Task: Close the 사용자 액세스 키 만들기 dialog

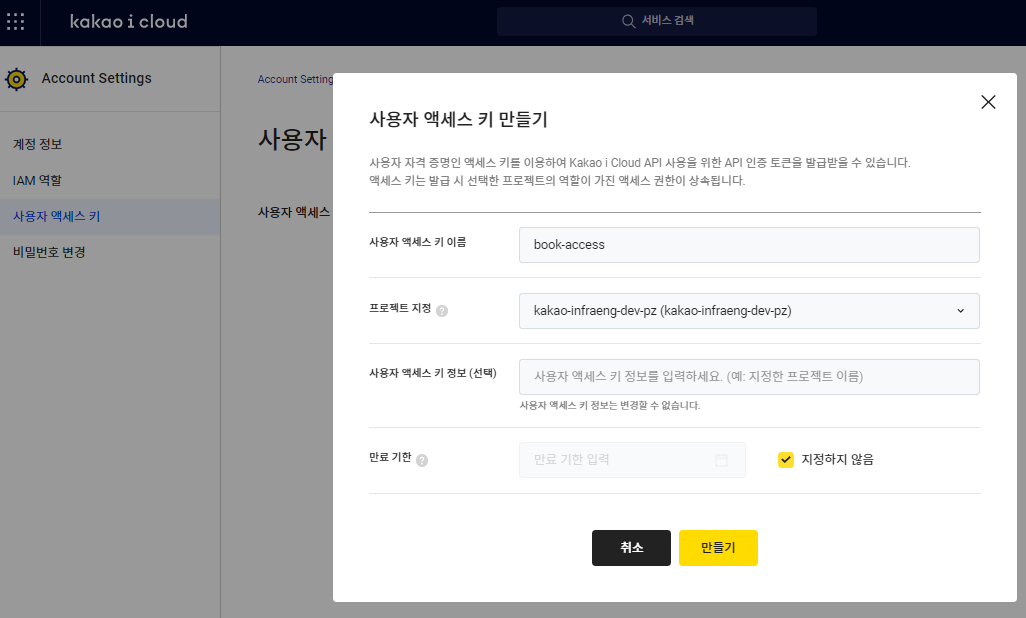Action: pyautogui.click(x=988, y=102)
